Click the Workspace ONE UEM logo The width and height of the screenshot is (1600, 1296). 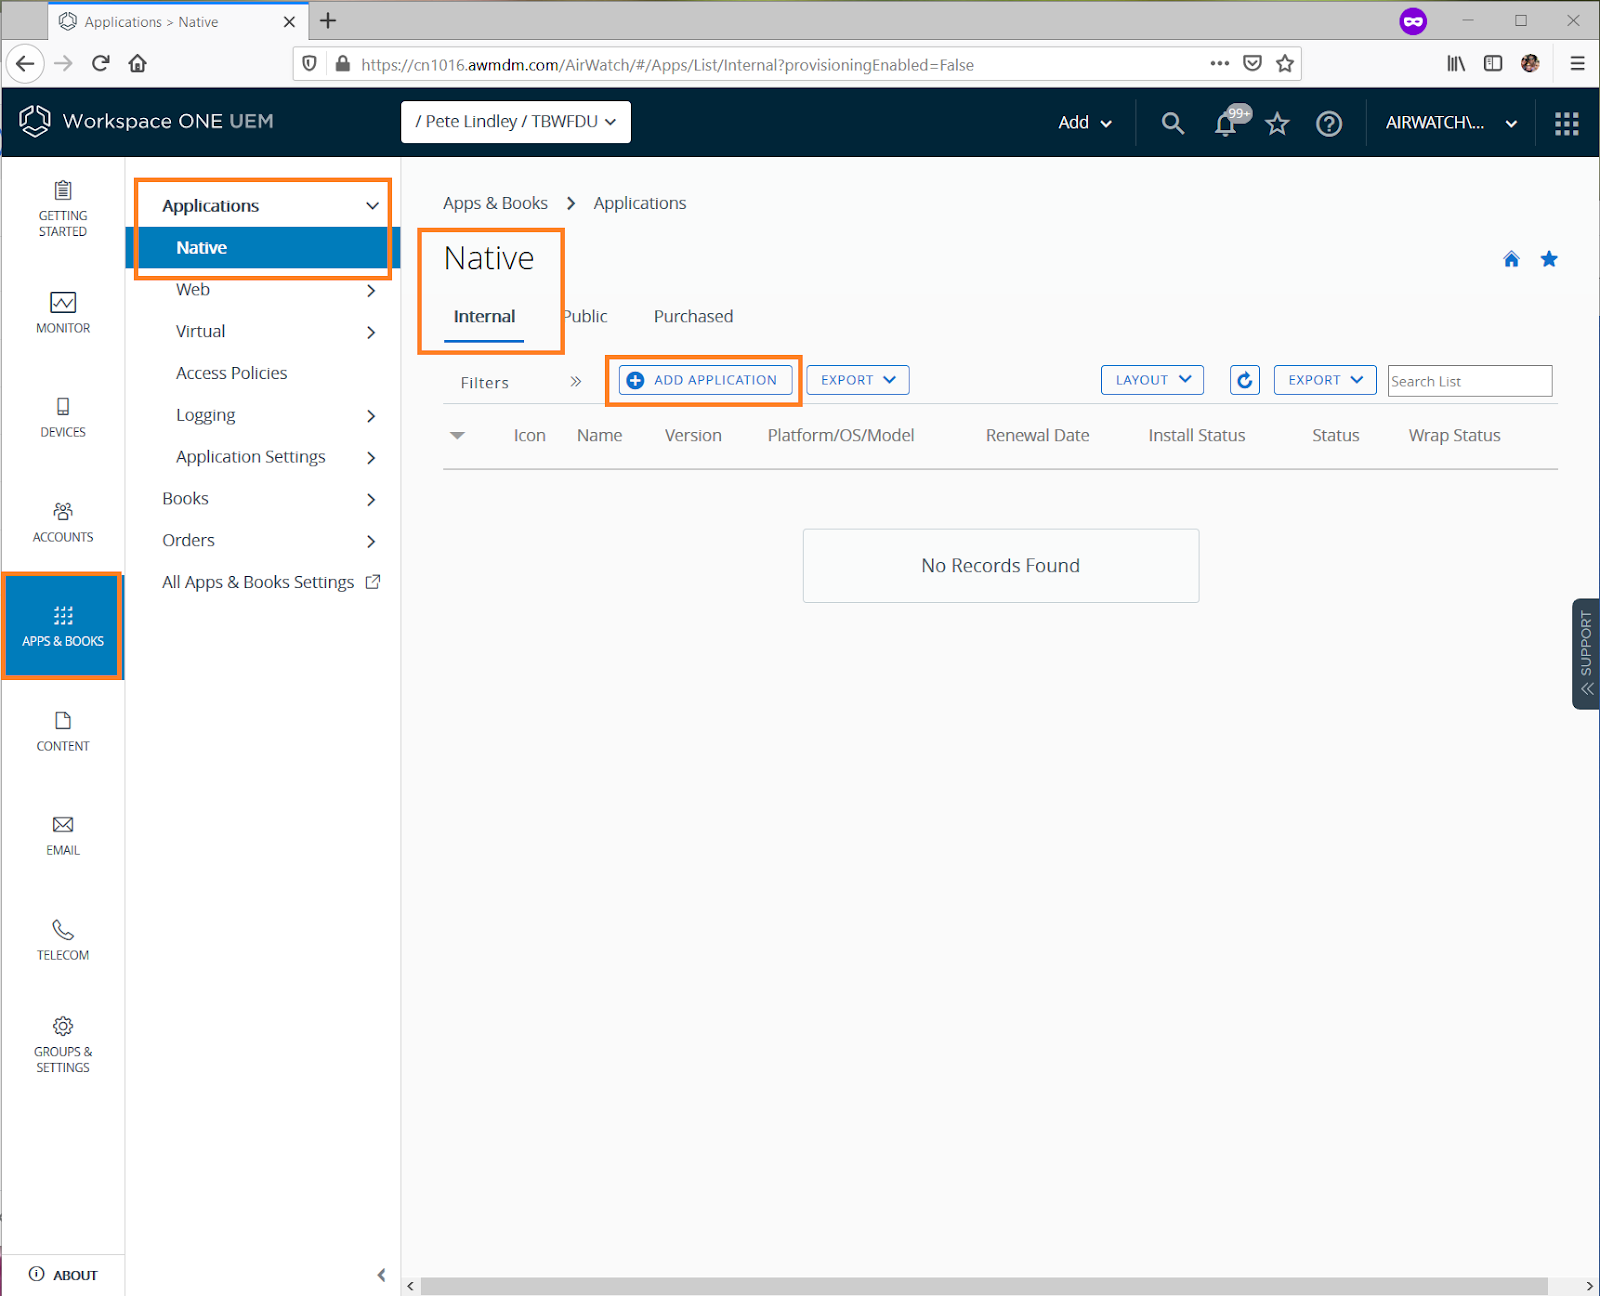pyautogui.click(x=146, y=121)
